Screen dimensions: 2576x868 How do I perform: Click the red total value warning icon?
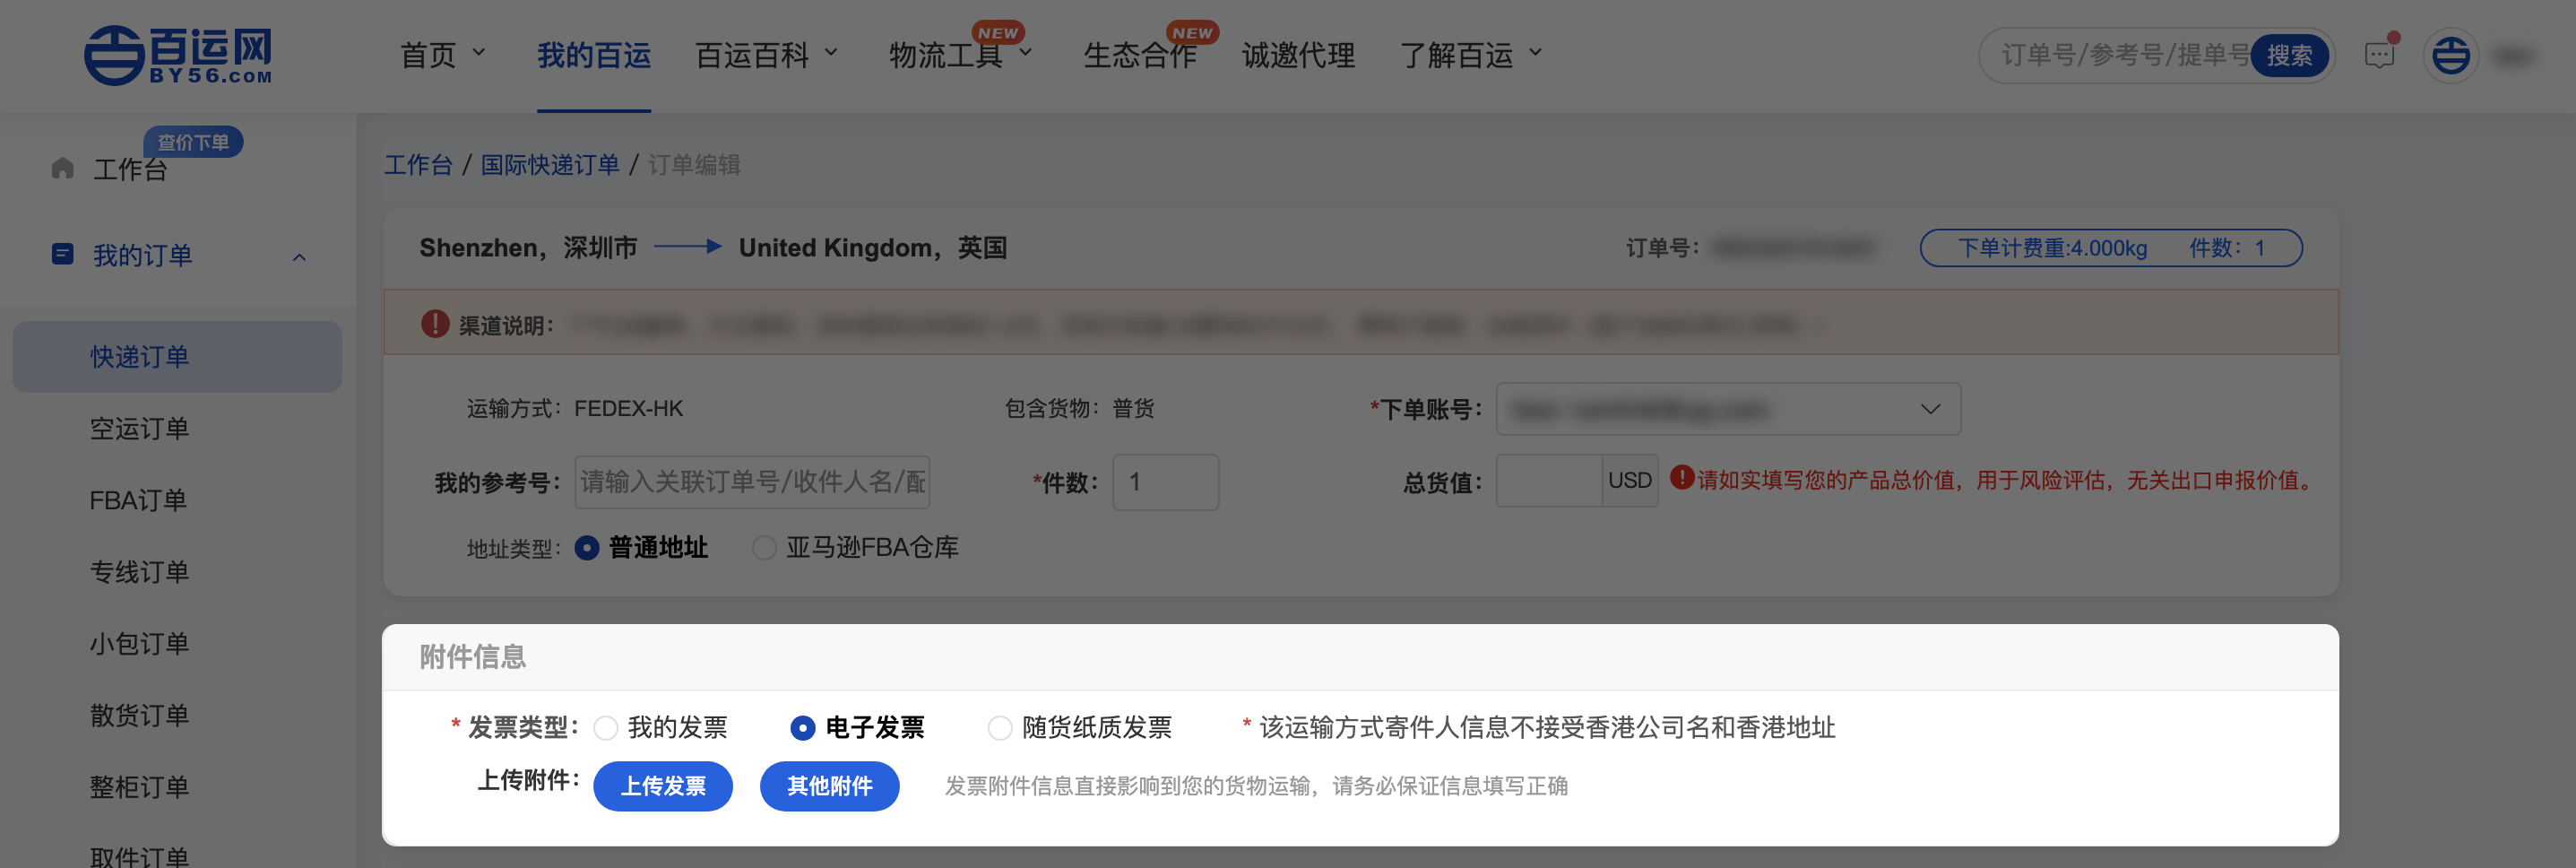pyautogui.click(x=1681, y=479)
